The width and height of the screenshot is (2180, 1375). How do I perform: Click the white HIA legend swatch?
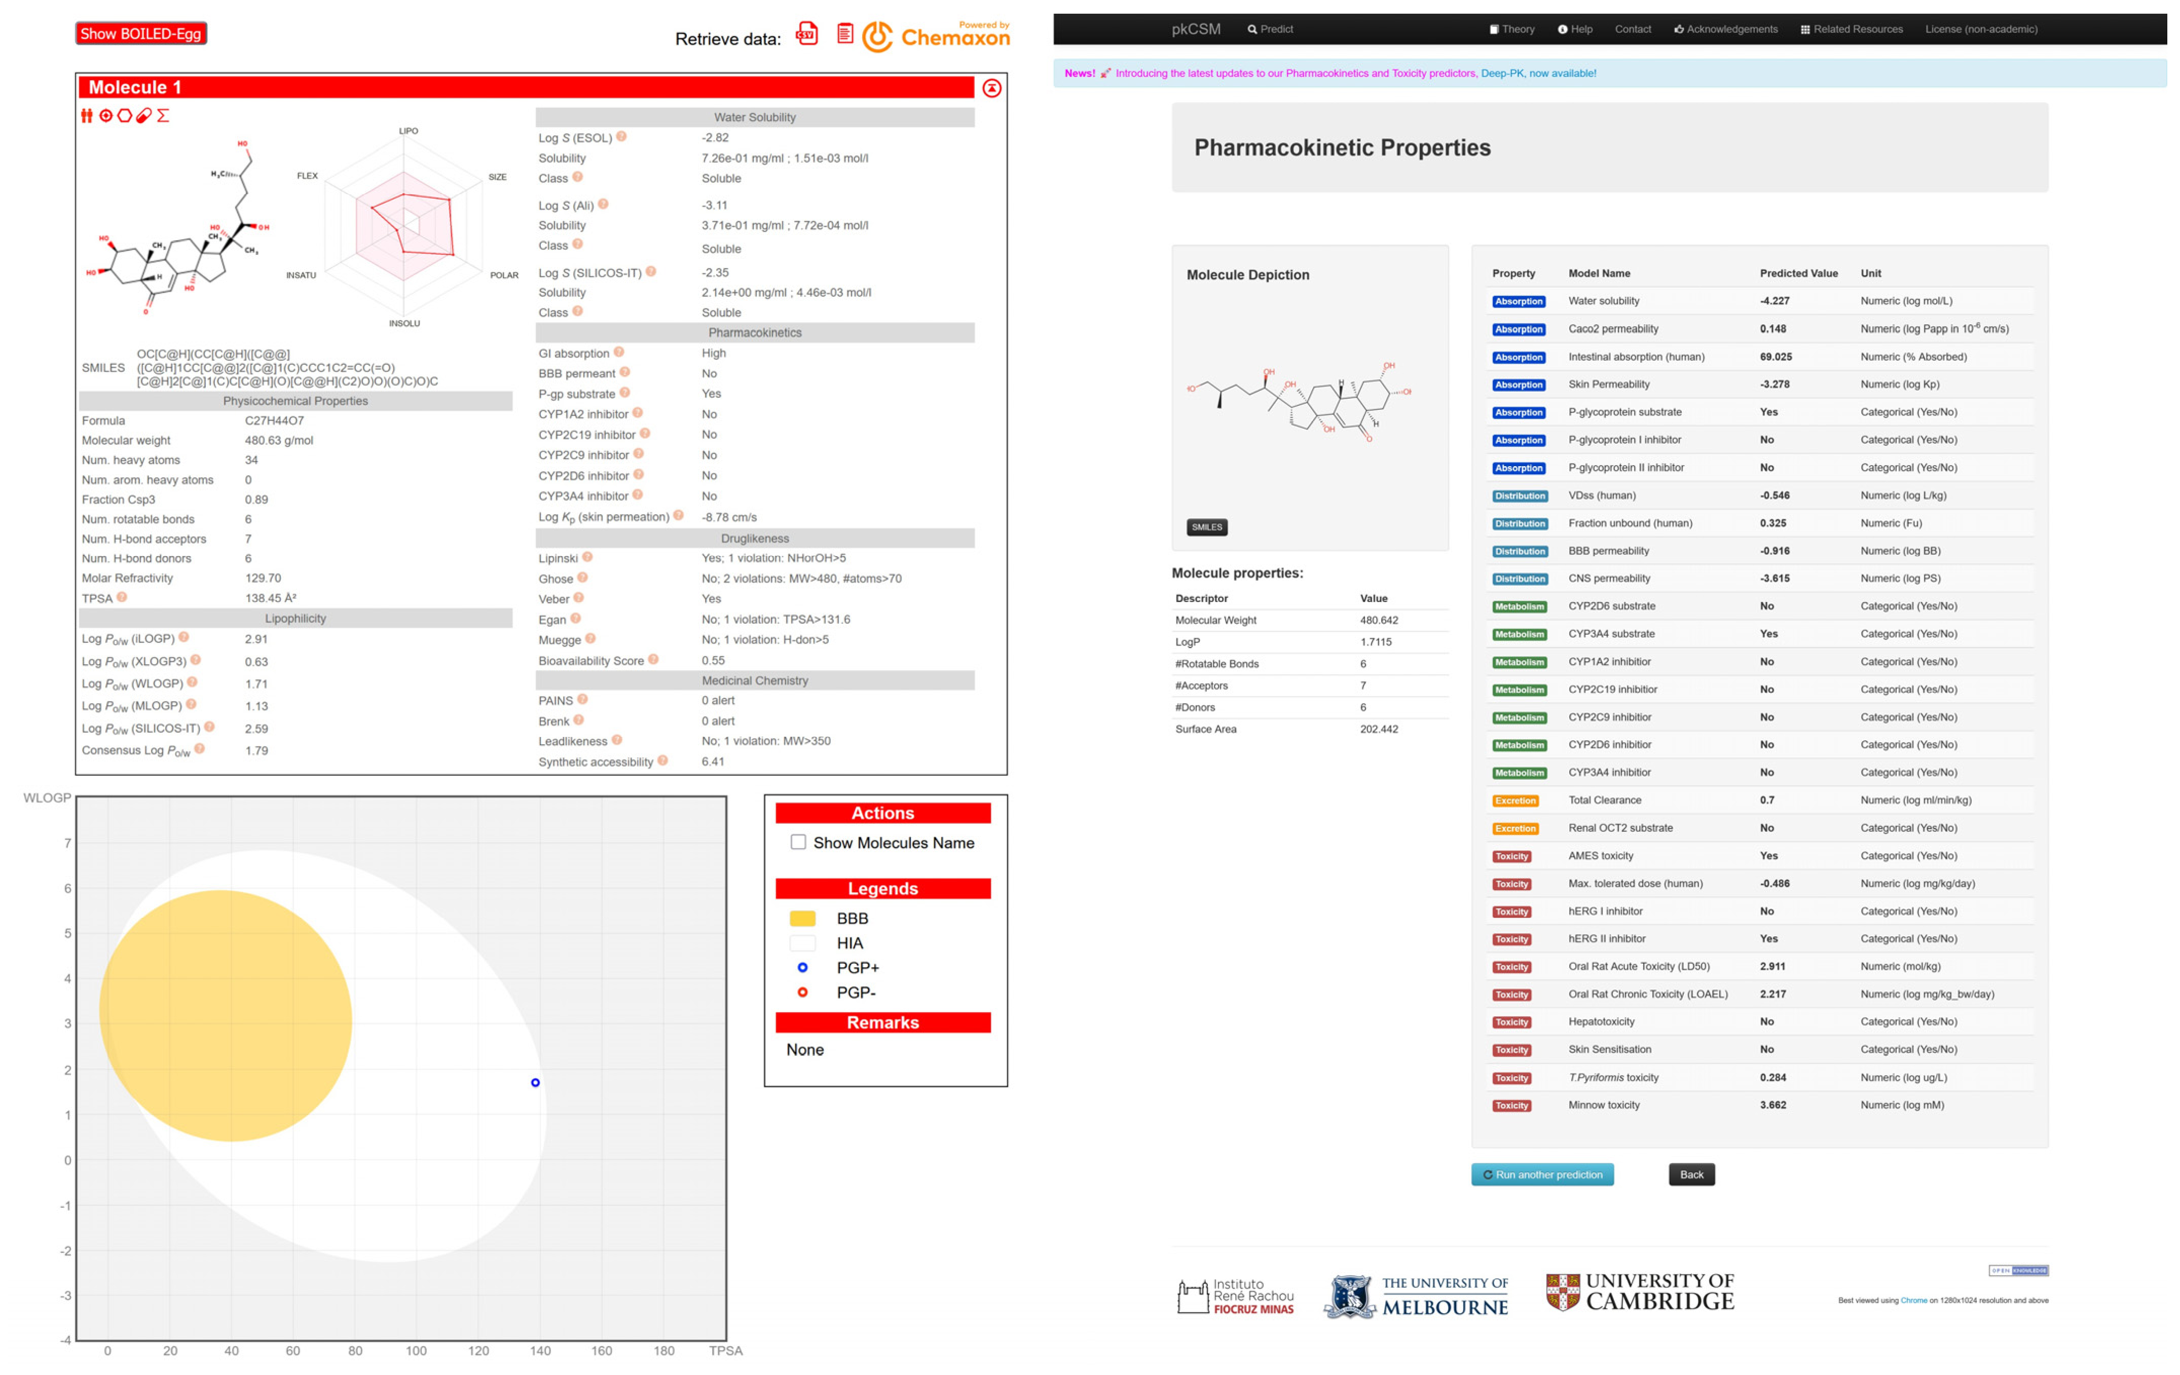pos(802,943)
